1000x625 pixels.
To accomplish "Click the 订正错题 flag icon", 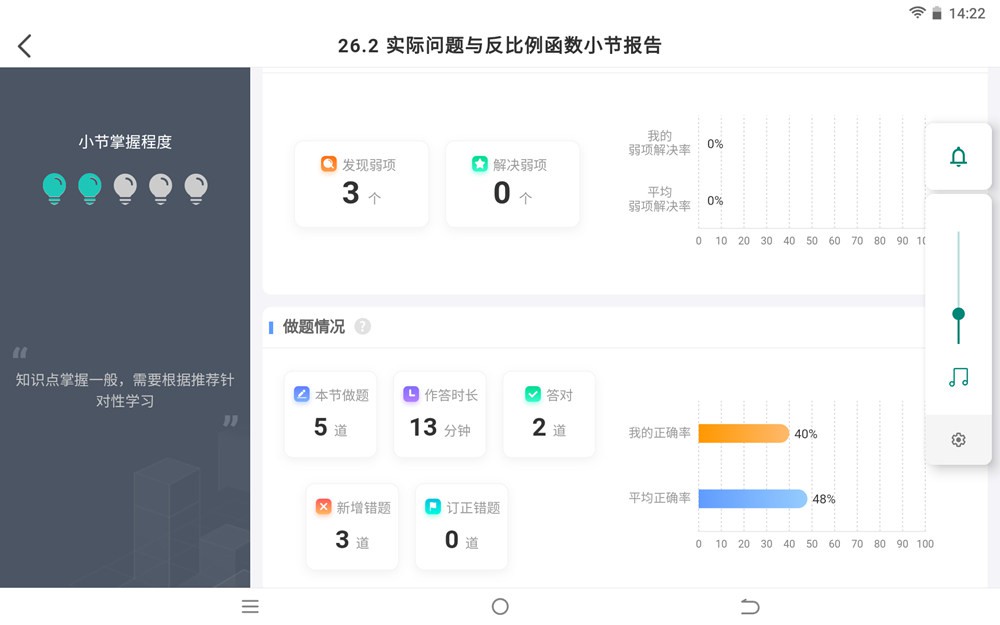I will [x=434, y=507].
